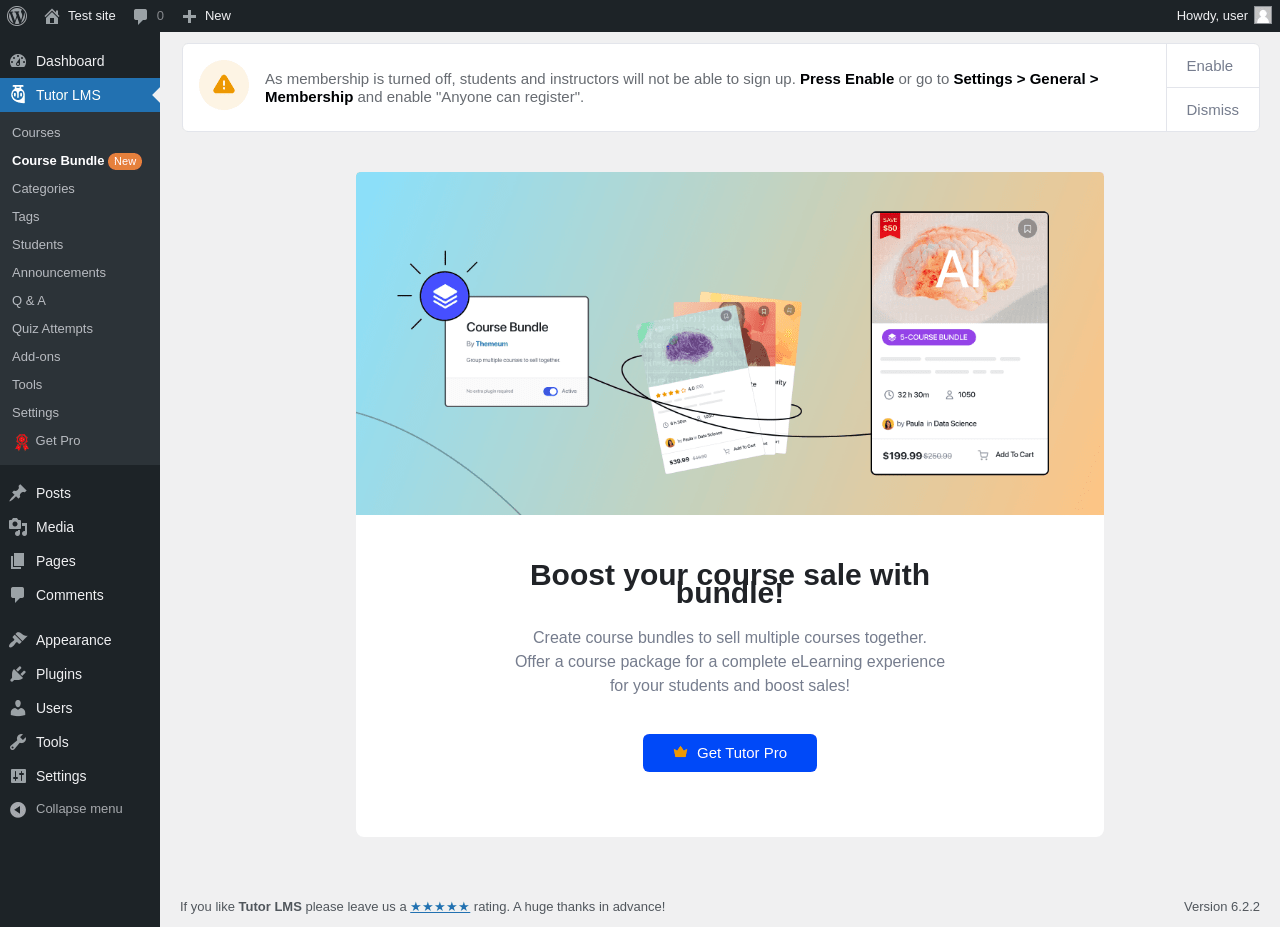Open the comments bubble in admin bar
Image resolution: width=1280 pixels, height=927 pixels.
(x=141, y=16)
